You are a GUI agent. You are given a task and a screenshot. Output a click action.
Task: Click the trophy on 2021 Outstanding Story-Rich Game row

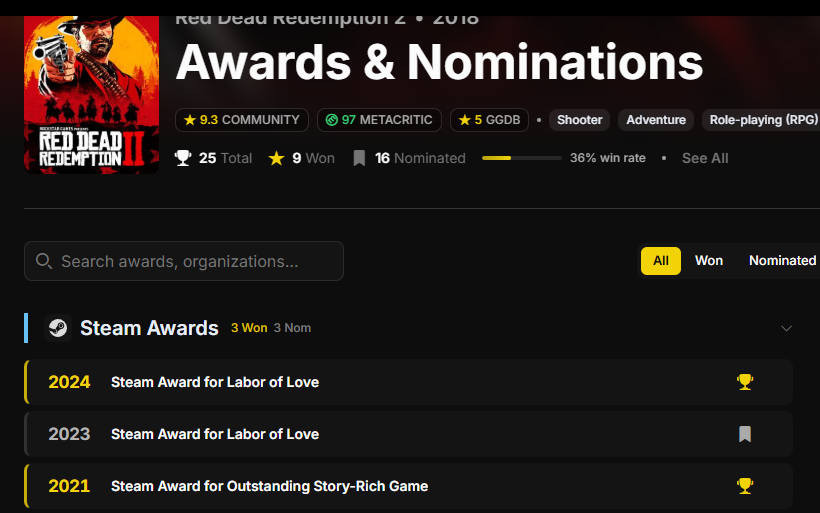(745, 486)
